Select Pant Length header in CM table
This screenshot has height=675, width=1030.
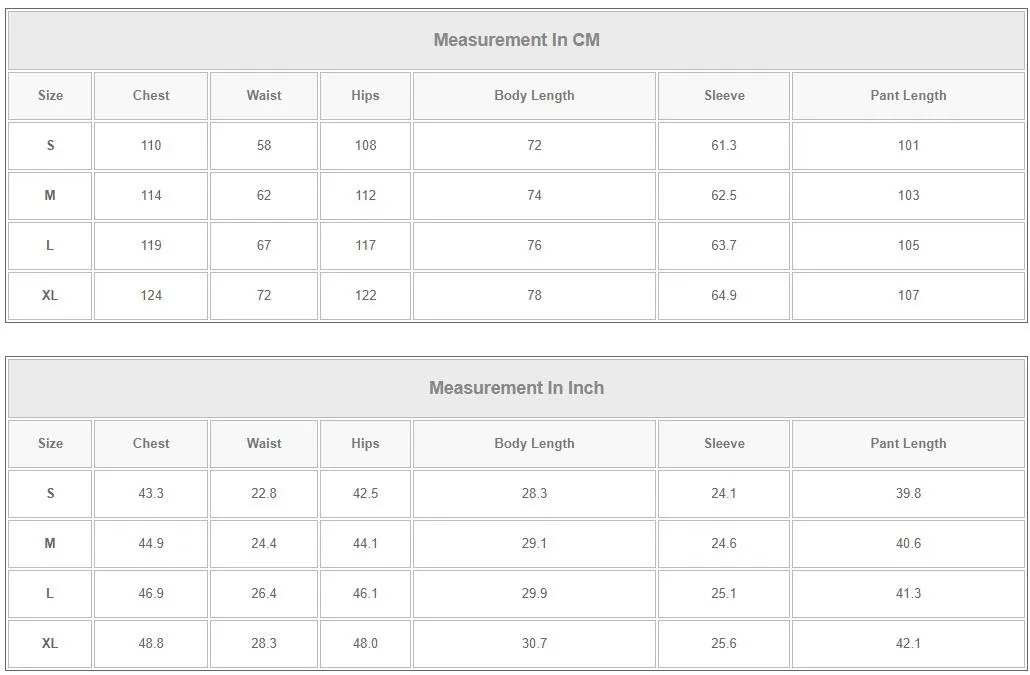tap(908, 96)
